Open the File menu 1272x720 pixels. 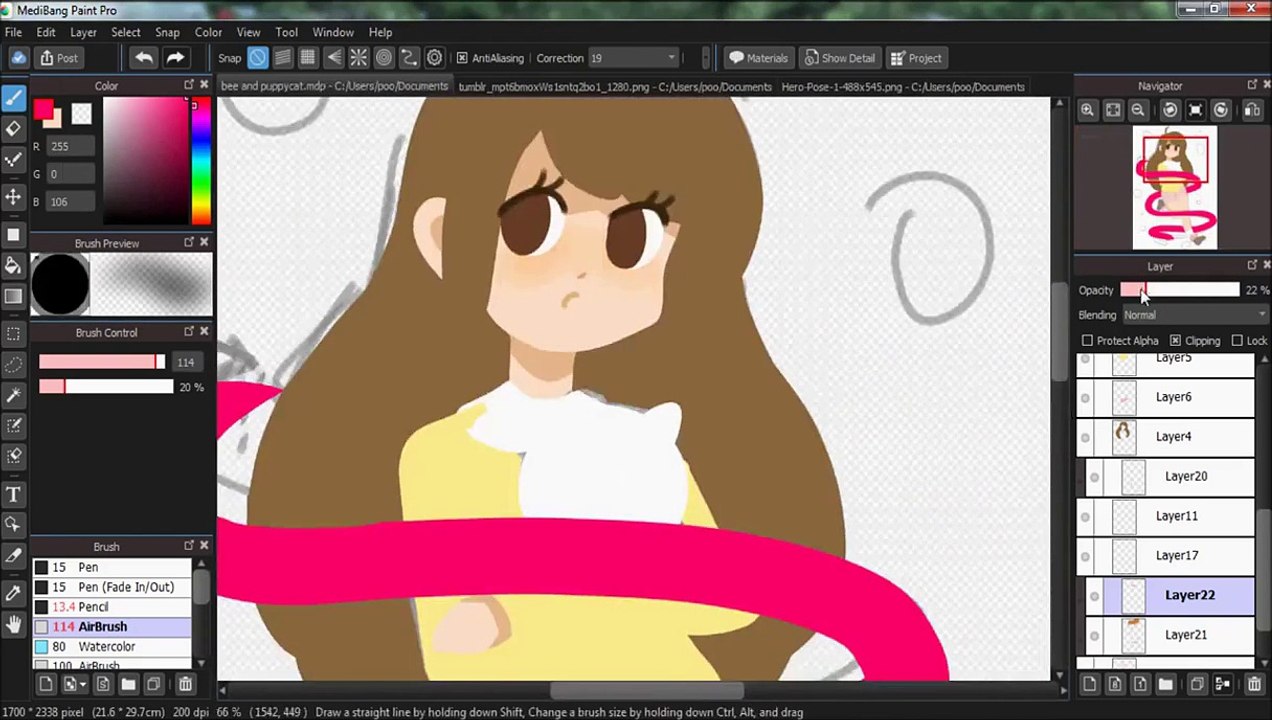pos(14,32)
